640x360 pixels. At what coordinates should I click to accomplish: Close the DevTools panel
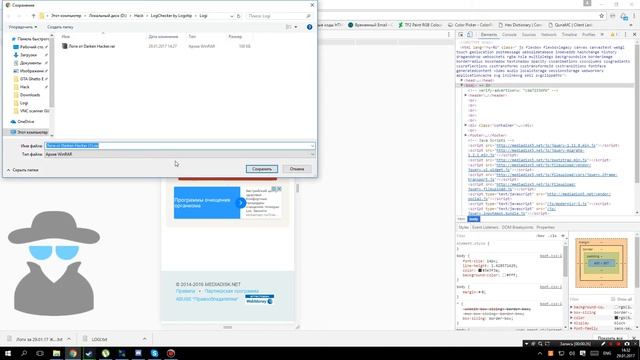(634, 35)
